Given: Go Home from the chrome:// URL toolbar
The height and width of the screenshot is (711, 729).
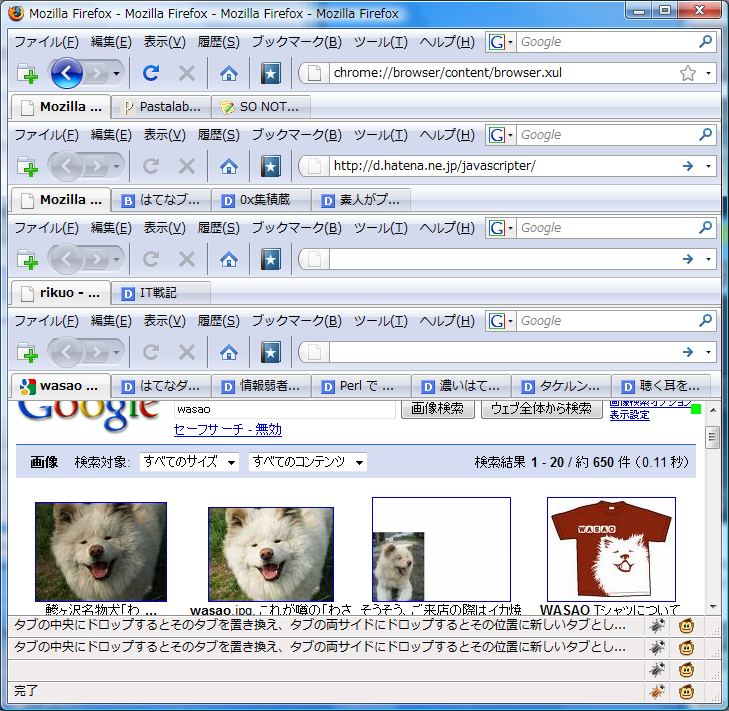Looking at the screenshot, I should tap(229, 73).
